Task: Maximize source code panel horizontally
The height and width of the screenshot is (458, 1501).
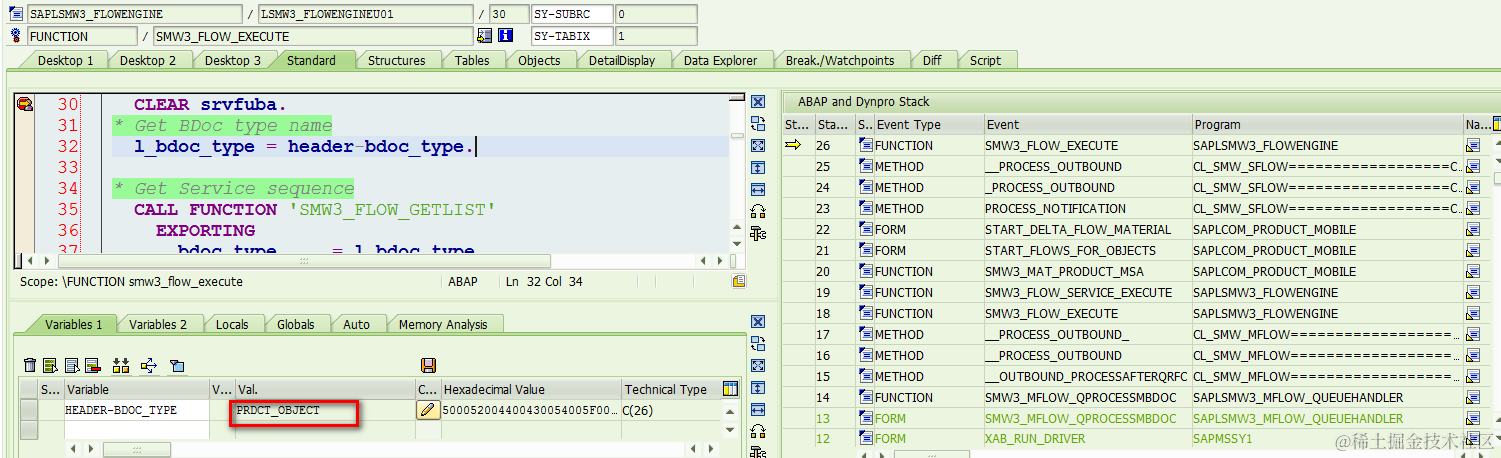Action: [x=758, y=190]
